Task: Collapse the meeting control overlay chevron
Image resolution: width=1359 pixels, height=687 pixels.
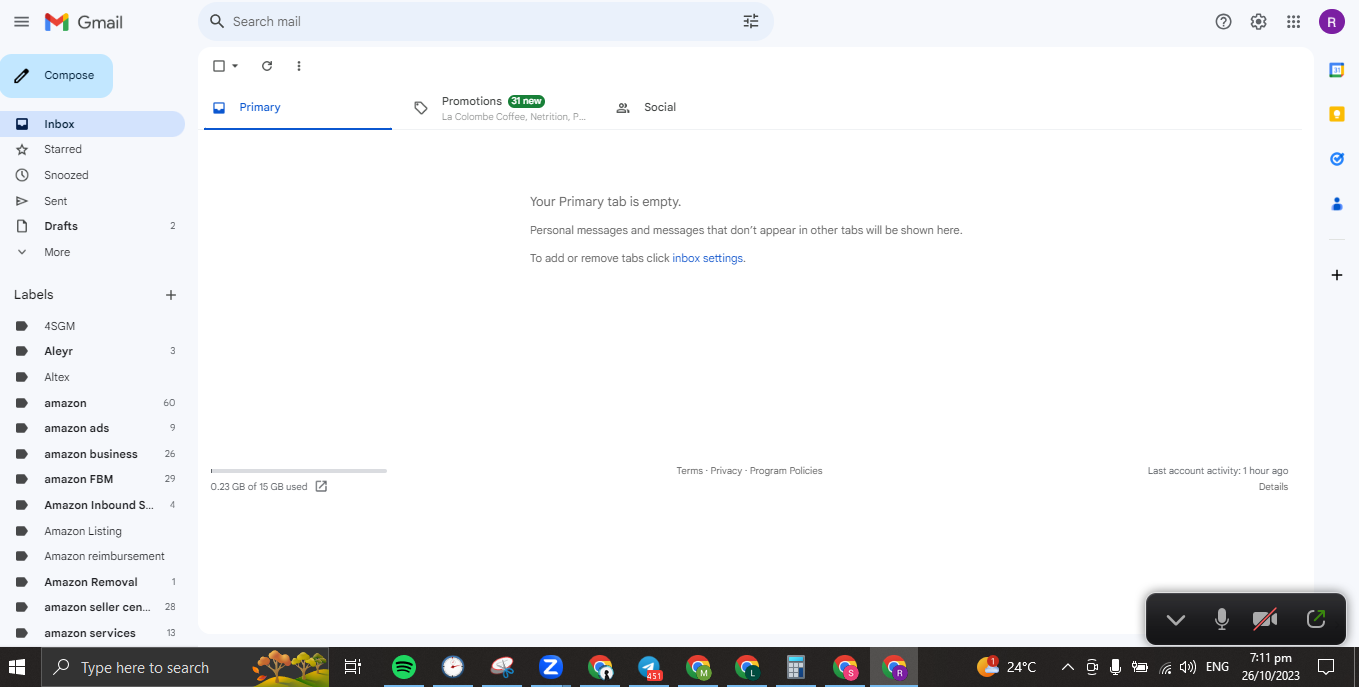Action: [1175, 620]
